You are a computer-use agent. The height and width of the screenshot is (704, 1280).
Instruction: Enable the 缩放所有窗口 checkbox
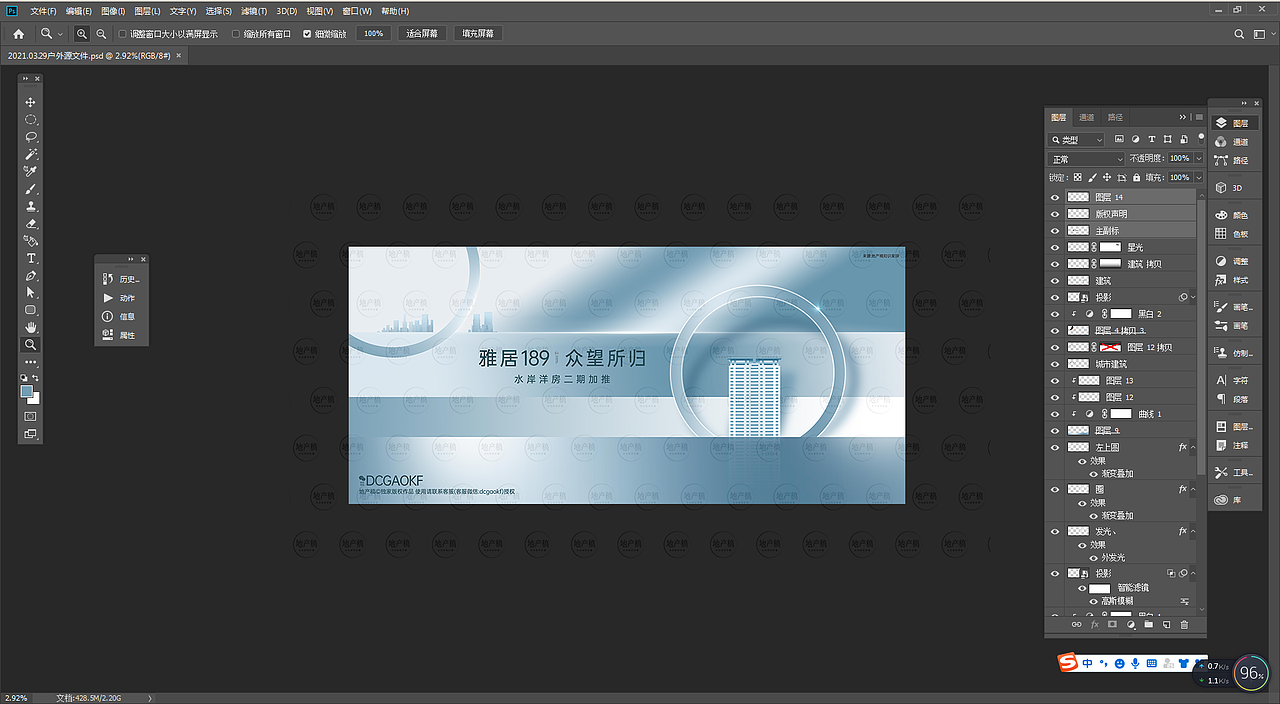coord(236,33)
